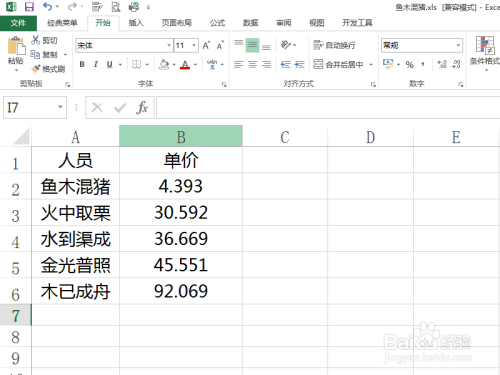Click Merge & Center (合并后居中) button
This screenshot has height=375, width=500.
(x=338, y=64)
